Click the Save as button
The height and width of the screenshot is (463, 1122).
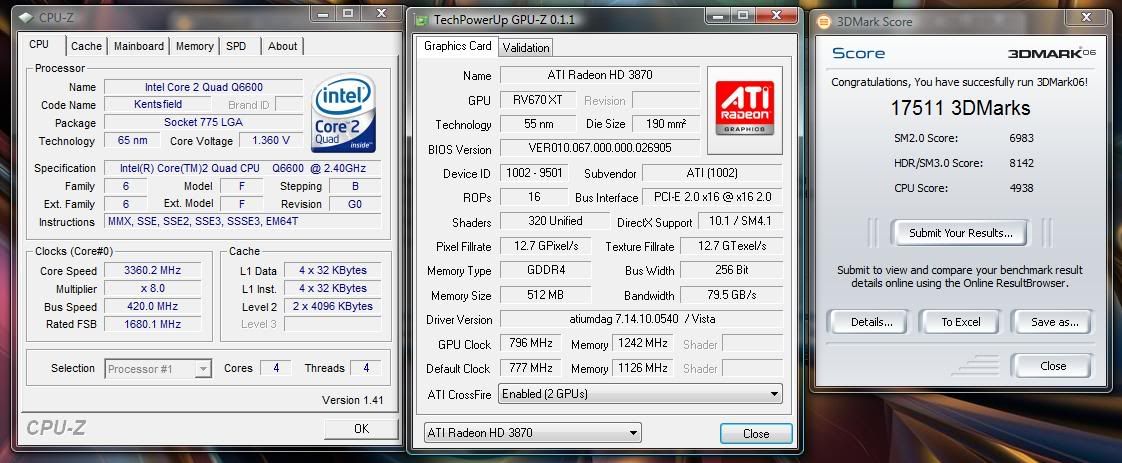click(1054, 322)
